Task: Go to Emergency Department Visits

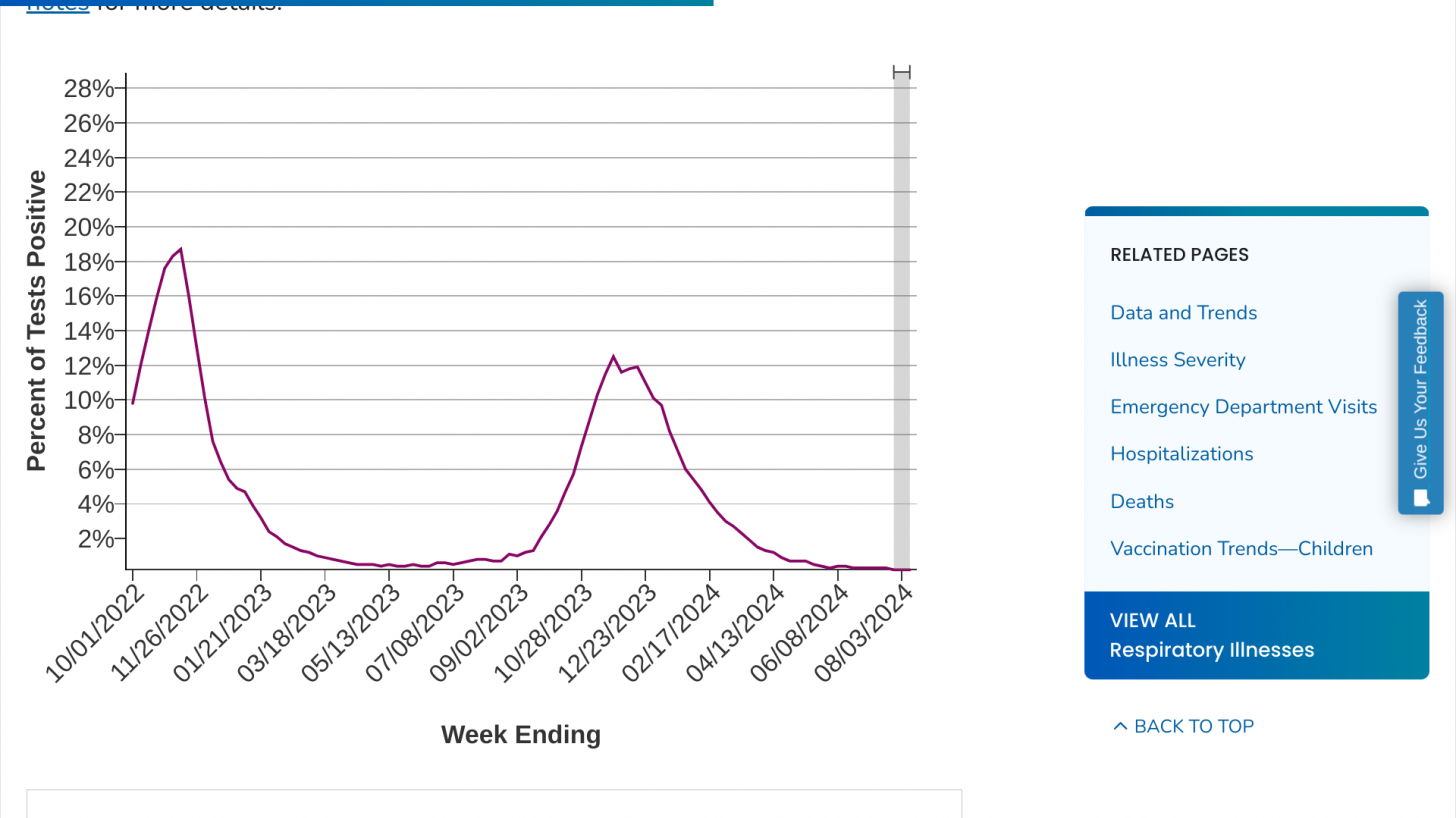Action: [1243, 407]
